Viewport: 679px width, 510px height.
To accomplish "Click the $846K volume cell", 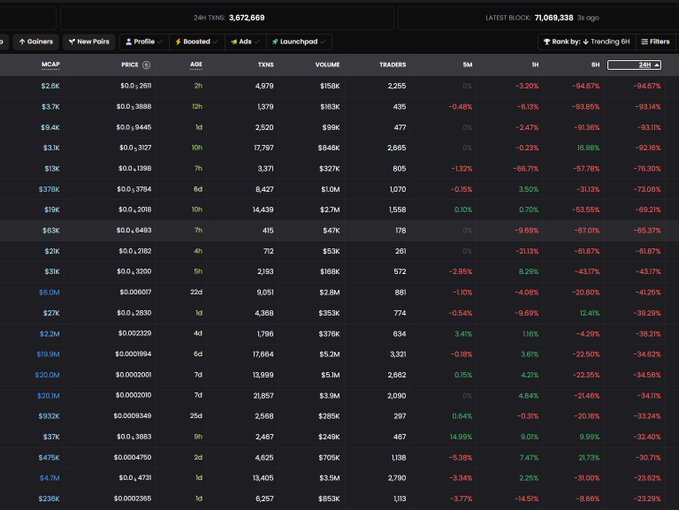I will (329, 148).
